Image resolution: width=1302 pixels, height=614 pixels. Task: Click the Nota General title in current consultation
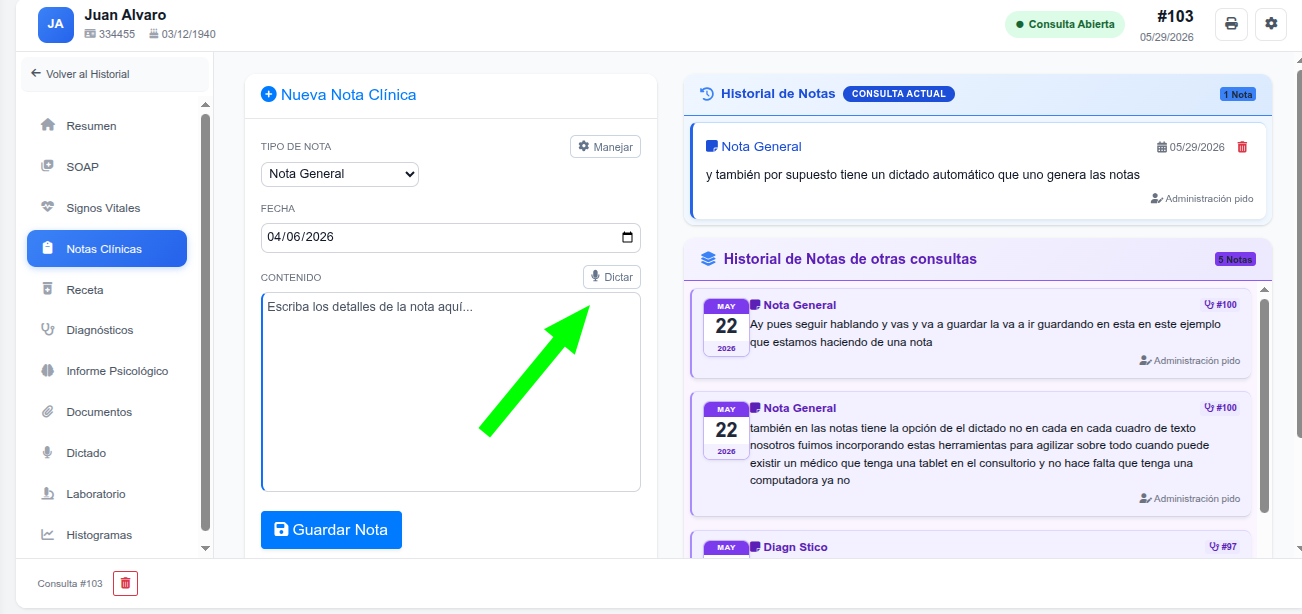pyautogui.click(x=761, y=147)
